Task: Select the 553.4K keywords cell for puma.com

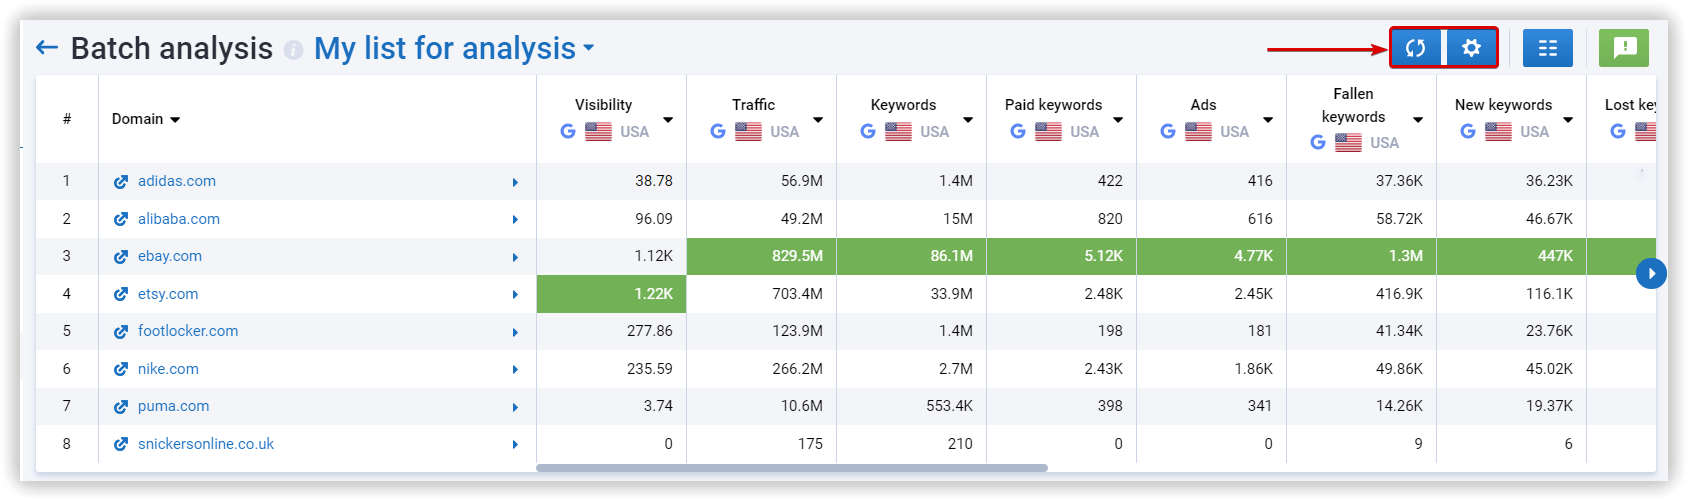Action: (912, 406)
